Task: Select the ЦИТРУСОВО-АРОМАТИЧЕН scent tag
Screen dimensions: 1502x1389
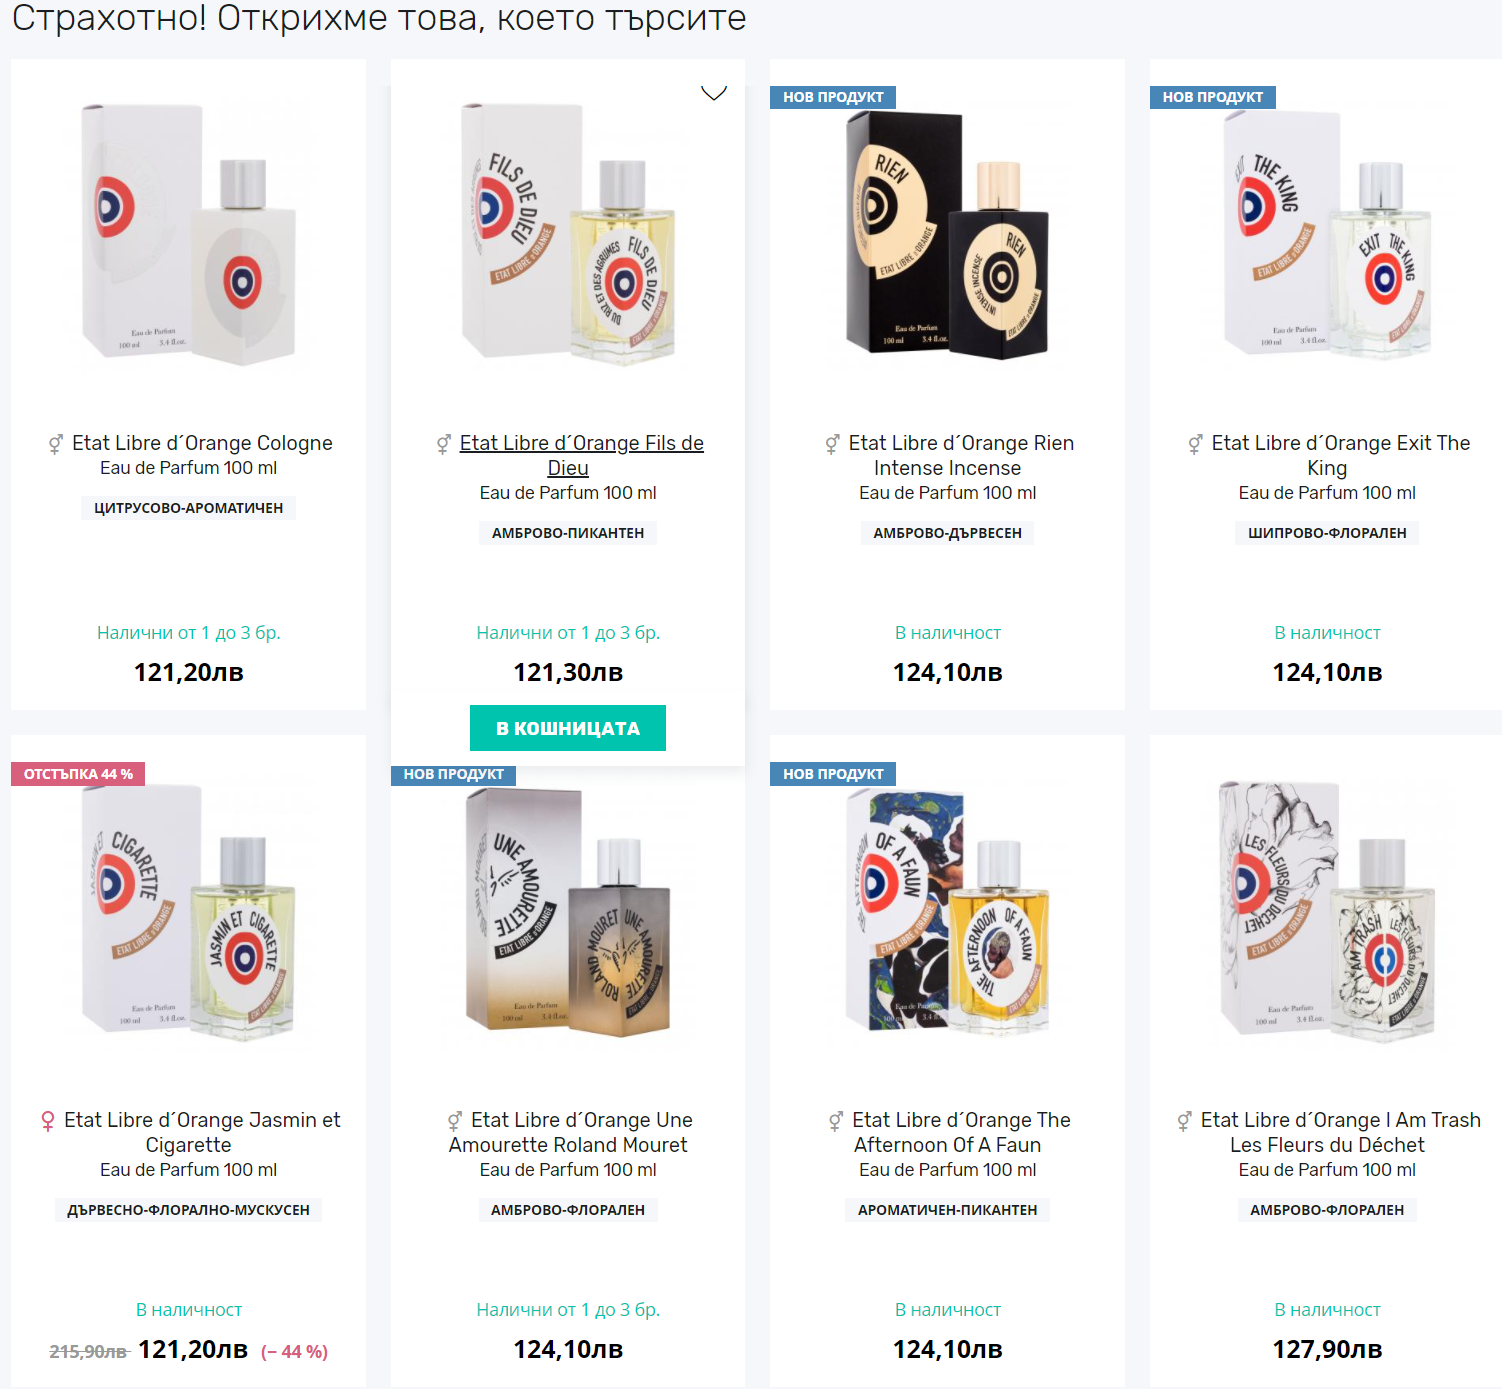Action: click(x=188, y=508)
